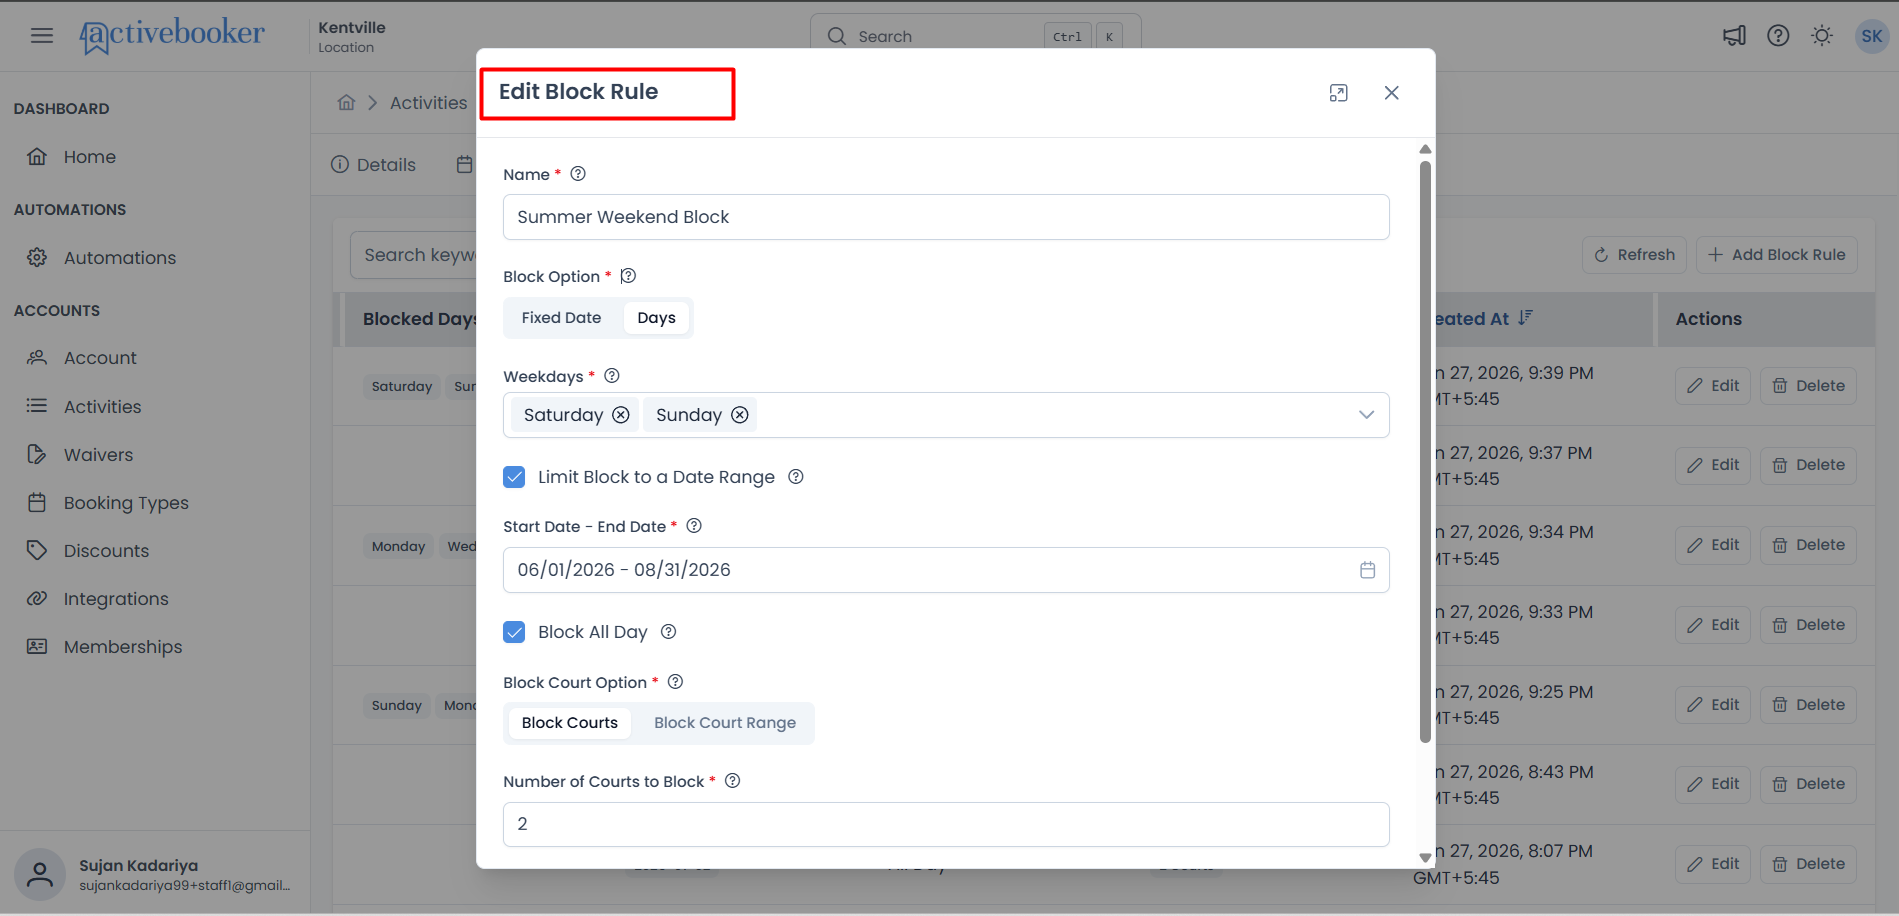Edit the Number of Courts to Block field
The image size is (1899, 916).
pos(946,824)
